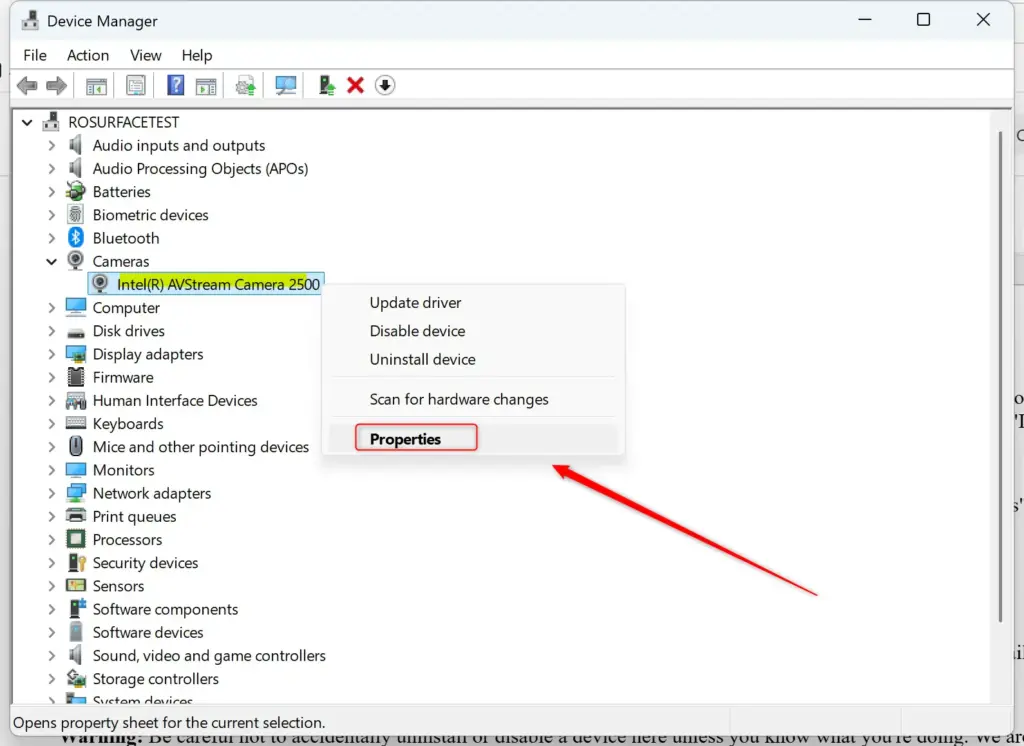The image size is (1024, 746).
Task: Select the Network adapters label
Action: (x=152, y=493)
